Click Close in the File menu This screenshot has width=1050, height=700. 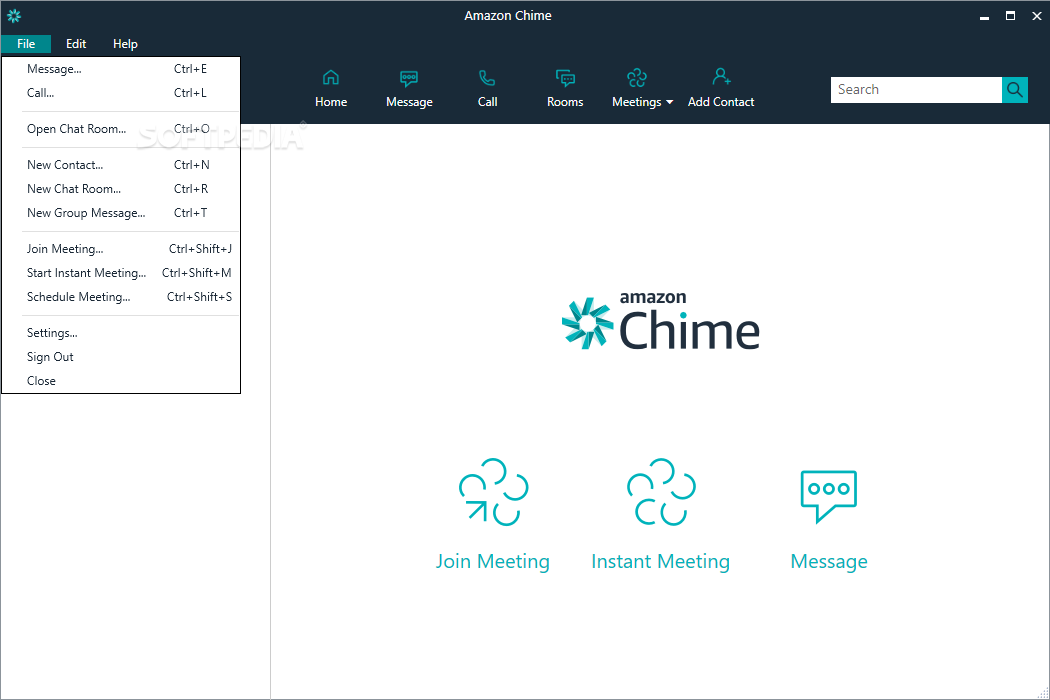coord(121,380)
